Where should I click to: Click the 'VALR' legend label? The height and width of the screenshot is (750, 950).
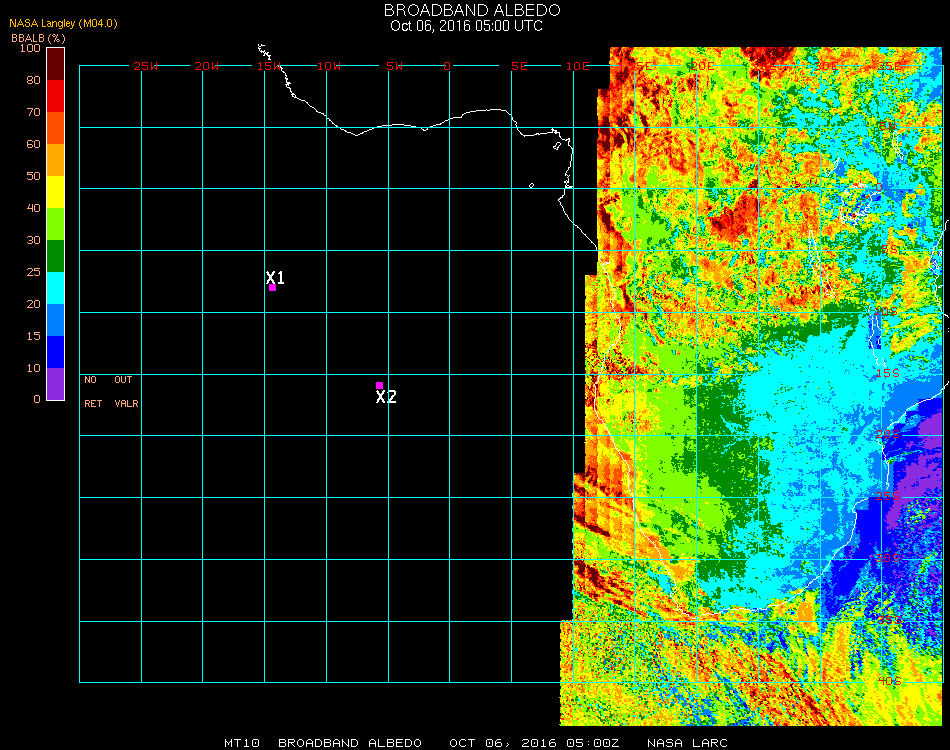tap(126, 403)
